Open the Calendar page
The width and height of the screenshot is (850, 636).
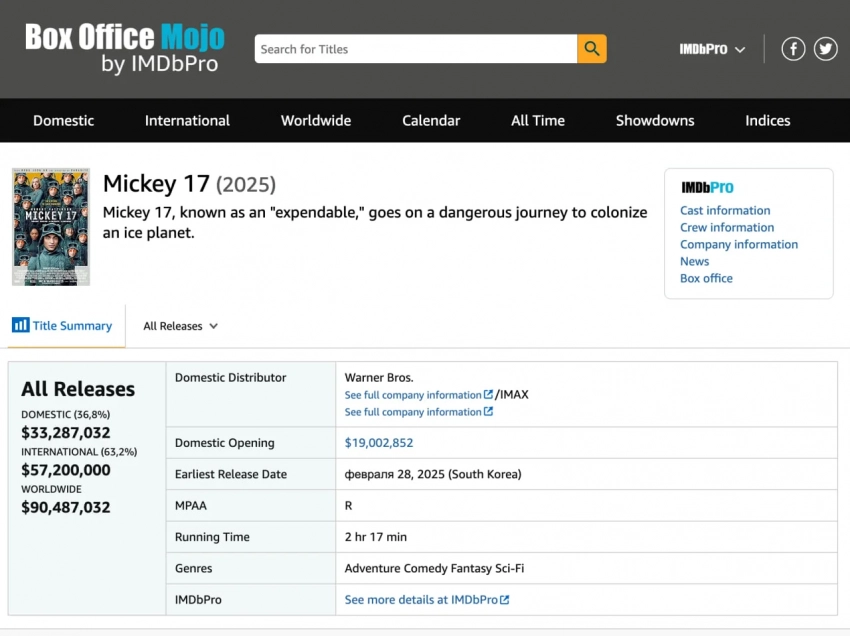[x=431, y=120]
